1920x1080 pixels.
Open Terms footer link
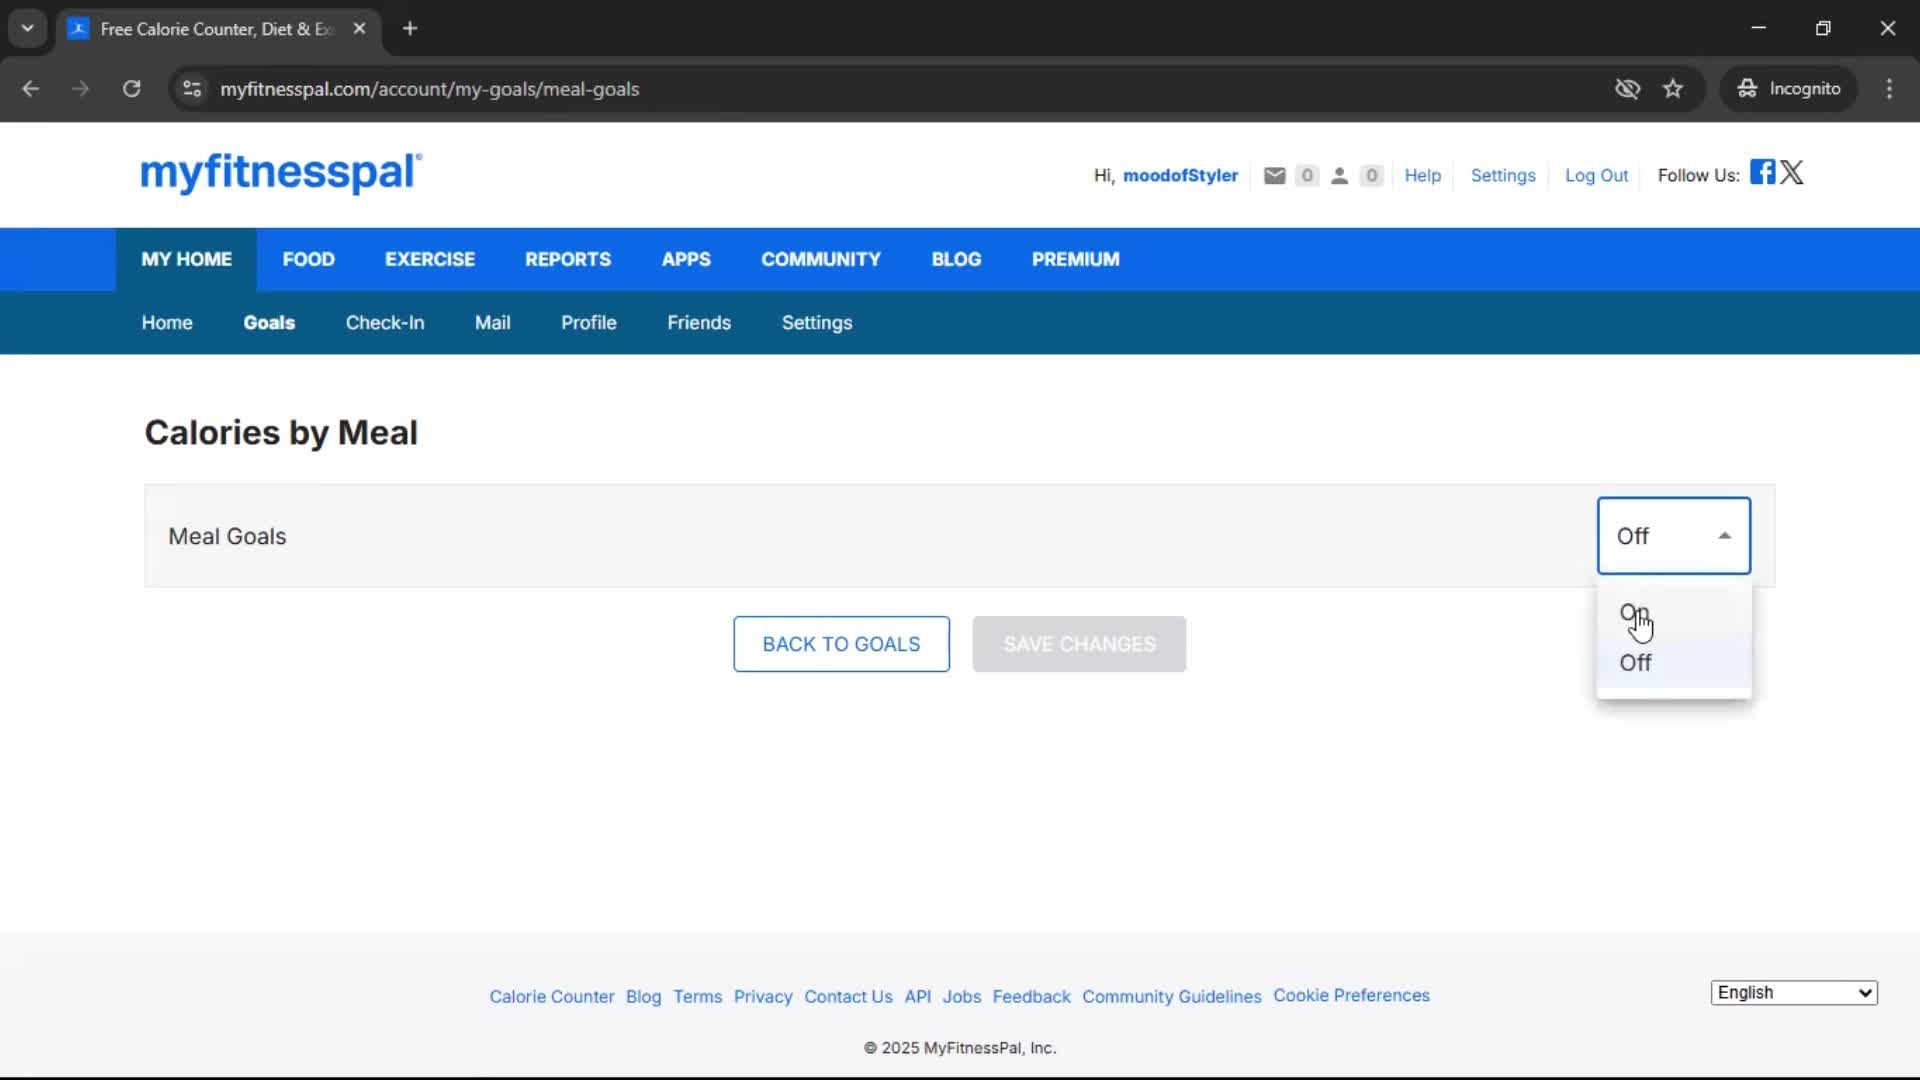pyautogui.click(x=697, y=997)
